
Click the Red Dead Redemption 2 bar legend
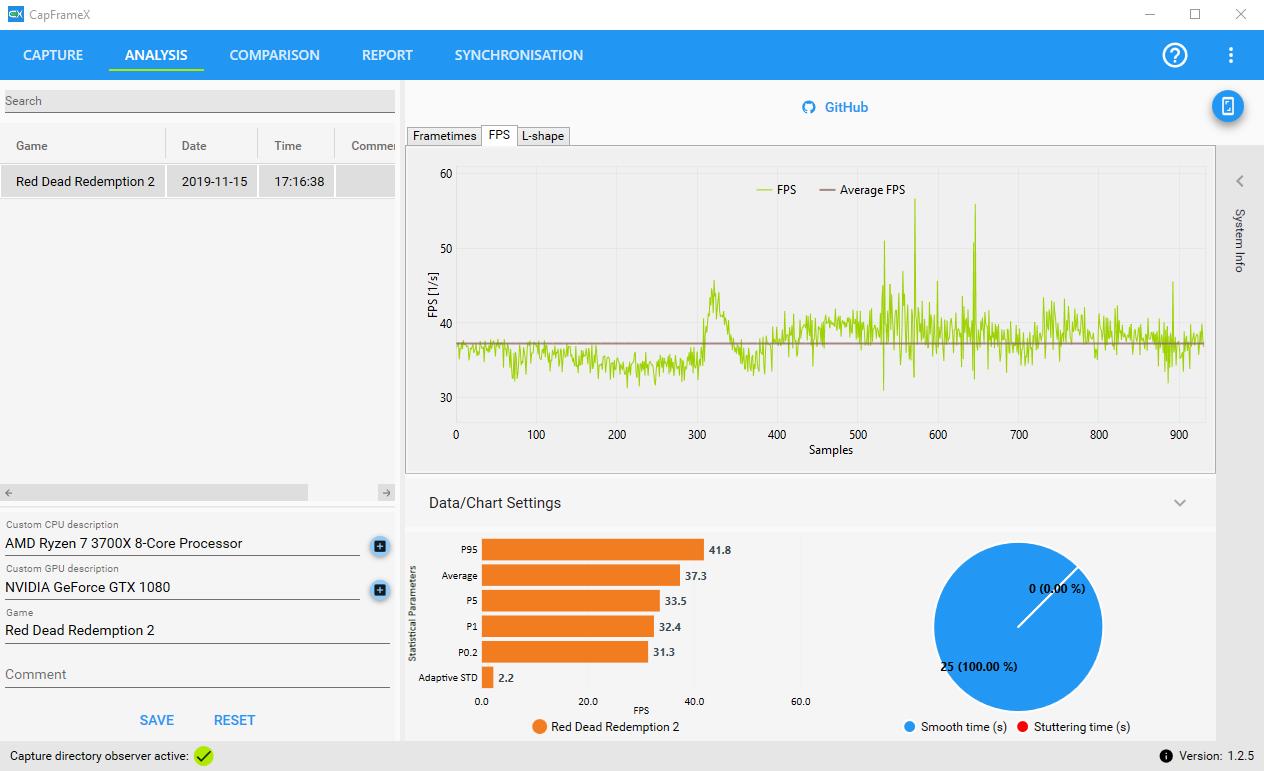point(606,727)
